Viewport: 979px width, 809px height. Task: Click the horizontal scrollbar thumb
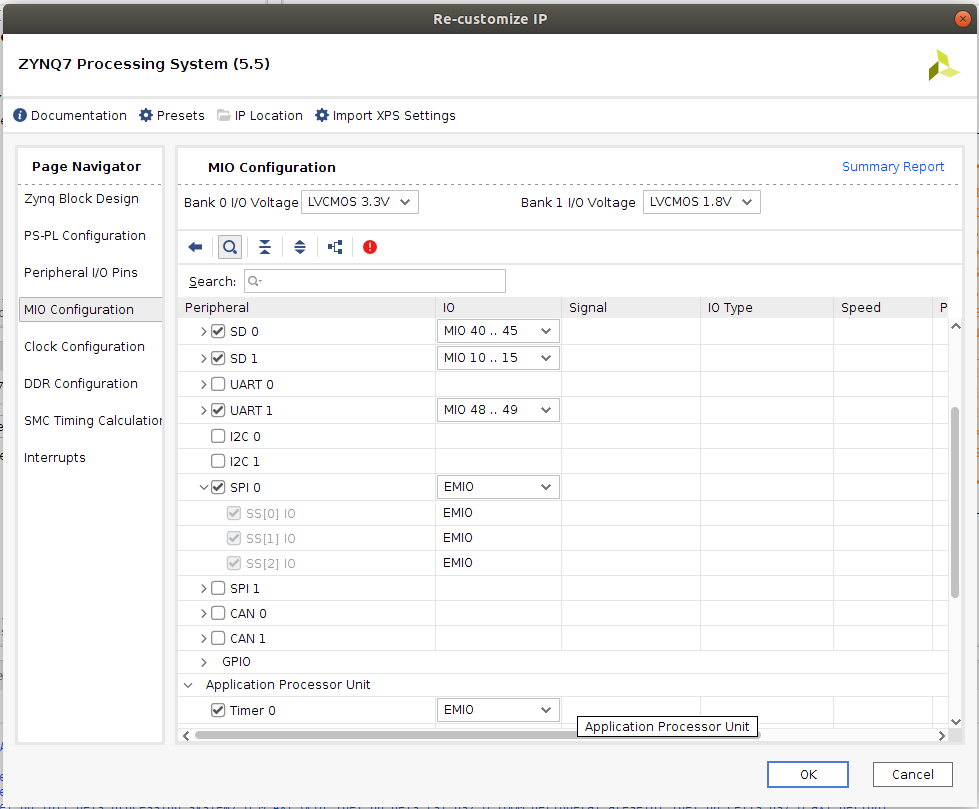[477, 735]
